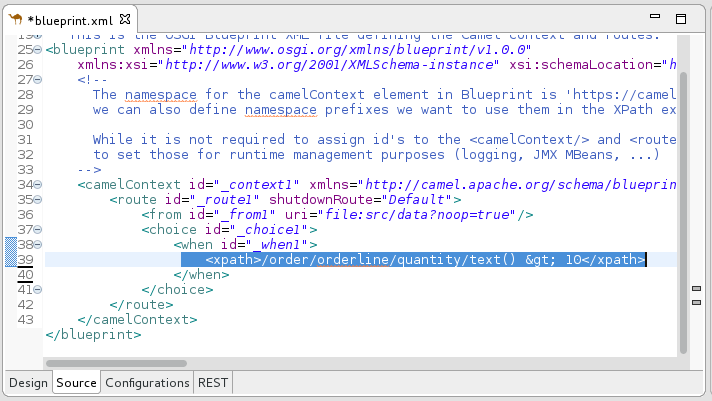Viewport: 712px width, 401px height.
Task: Fold the when element at line 38
Action: point(38,244)
